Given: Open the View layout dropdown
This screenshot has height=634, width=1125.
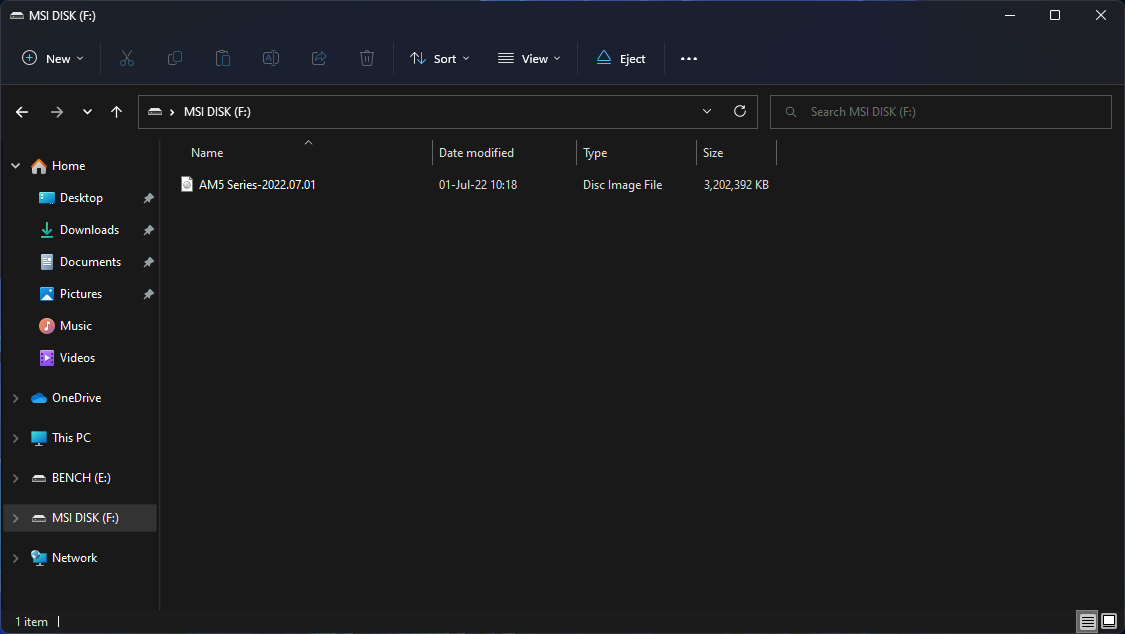Looking at the screenshot, I should [529, 59].
